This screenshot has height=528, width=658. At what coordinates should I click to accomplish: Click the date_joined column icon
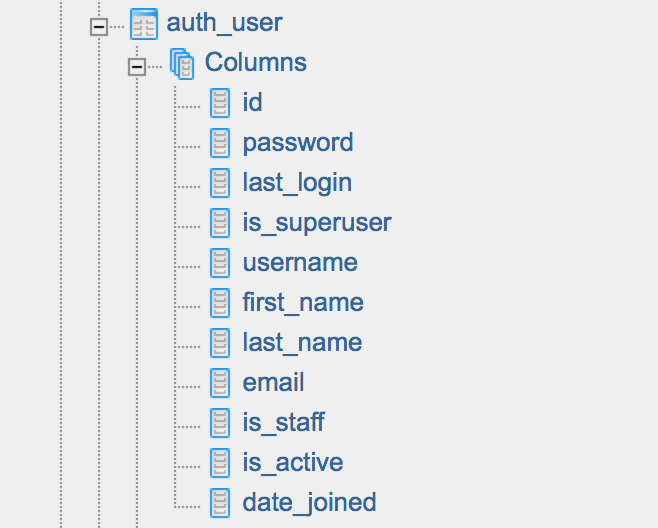[220, 503]
